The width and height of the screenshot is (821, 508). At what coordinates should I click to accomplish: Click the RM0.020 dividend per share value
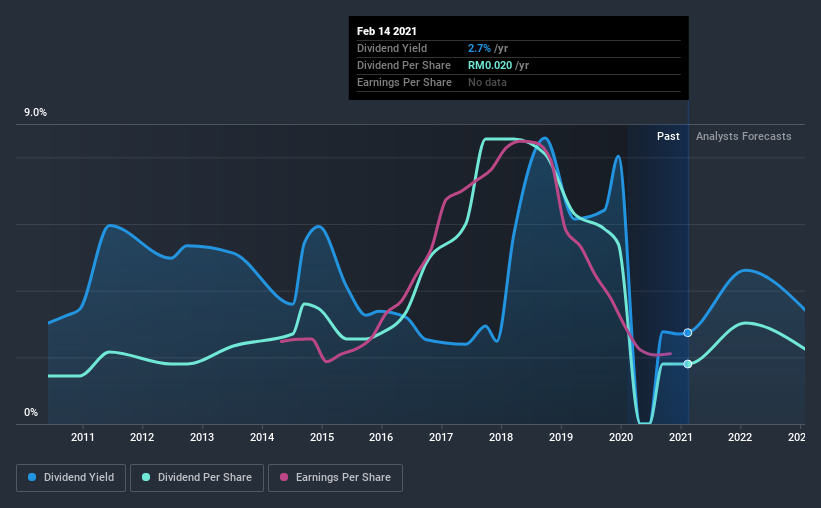[x=490, y=65]
